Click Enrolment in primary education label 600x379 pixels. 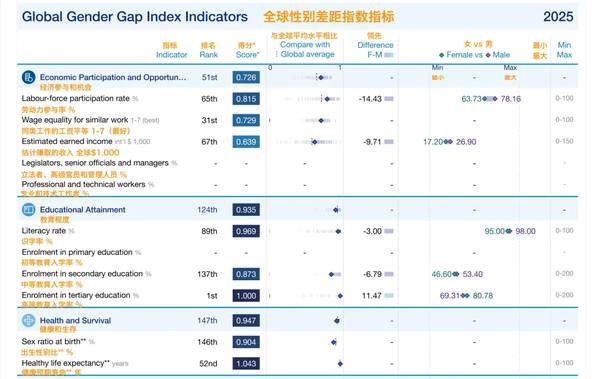click(77, 252)
